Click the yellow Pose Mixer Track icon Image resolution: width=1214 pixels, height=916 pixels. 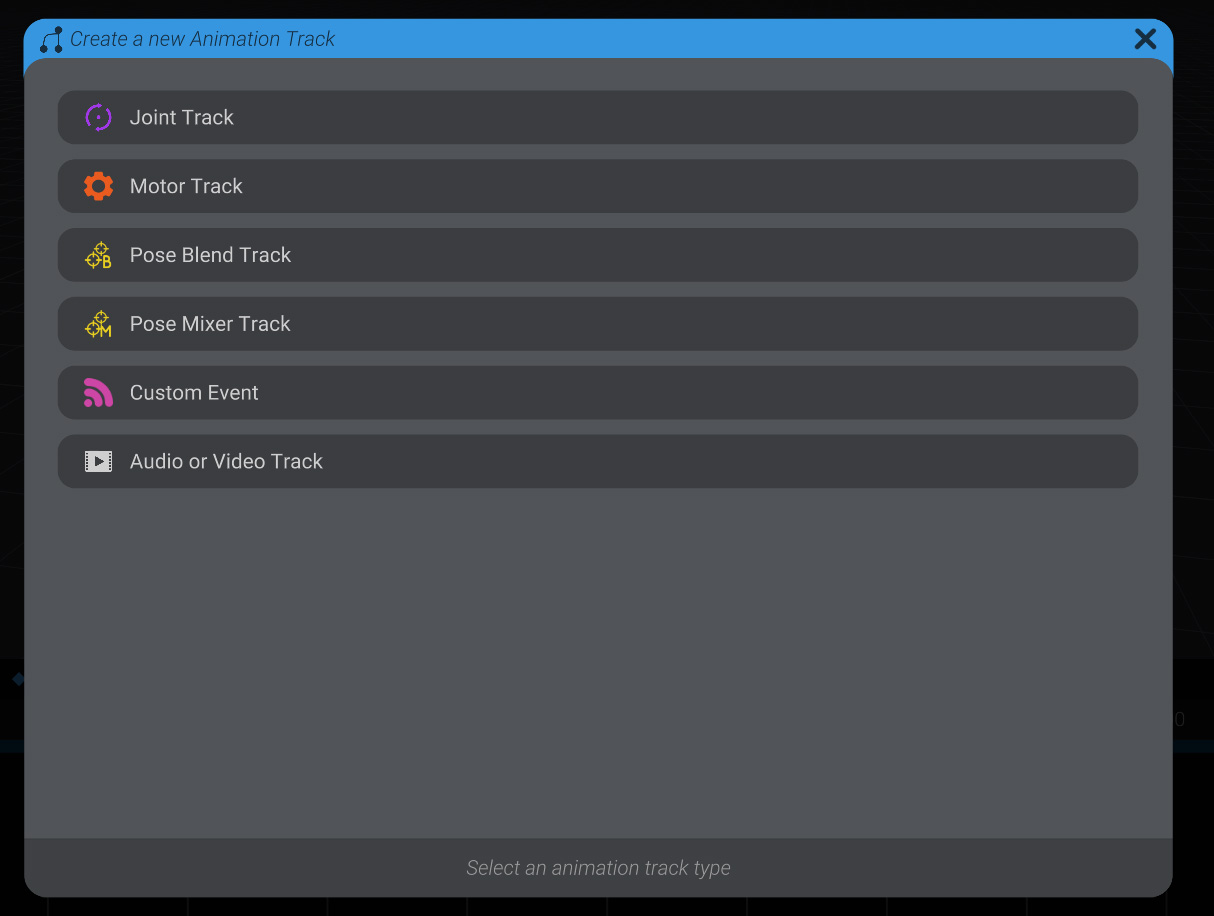coord(98,324)
